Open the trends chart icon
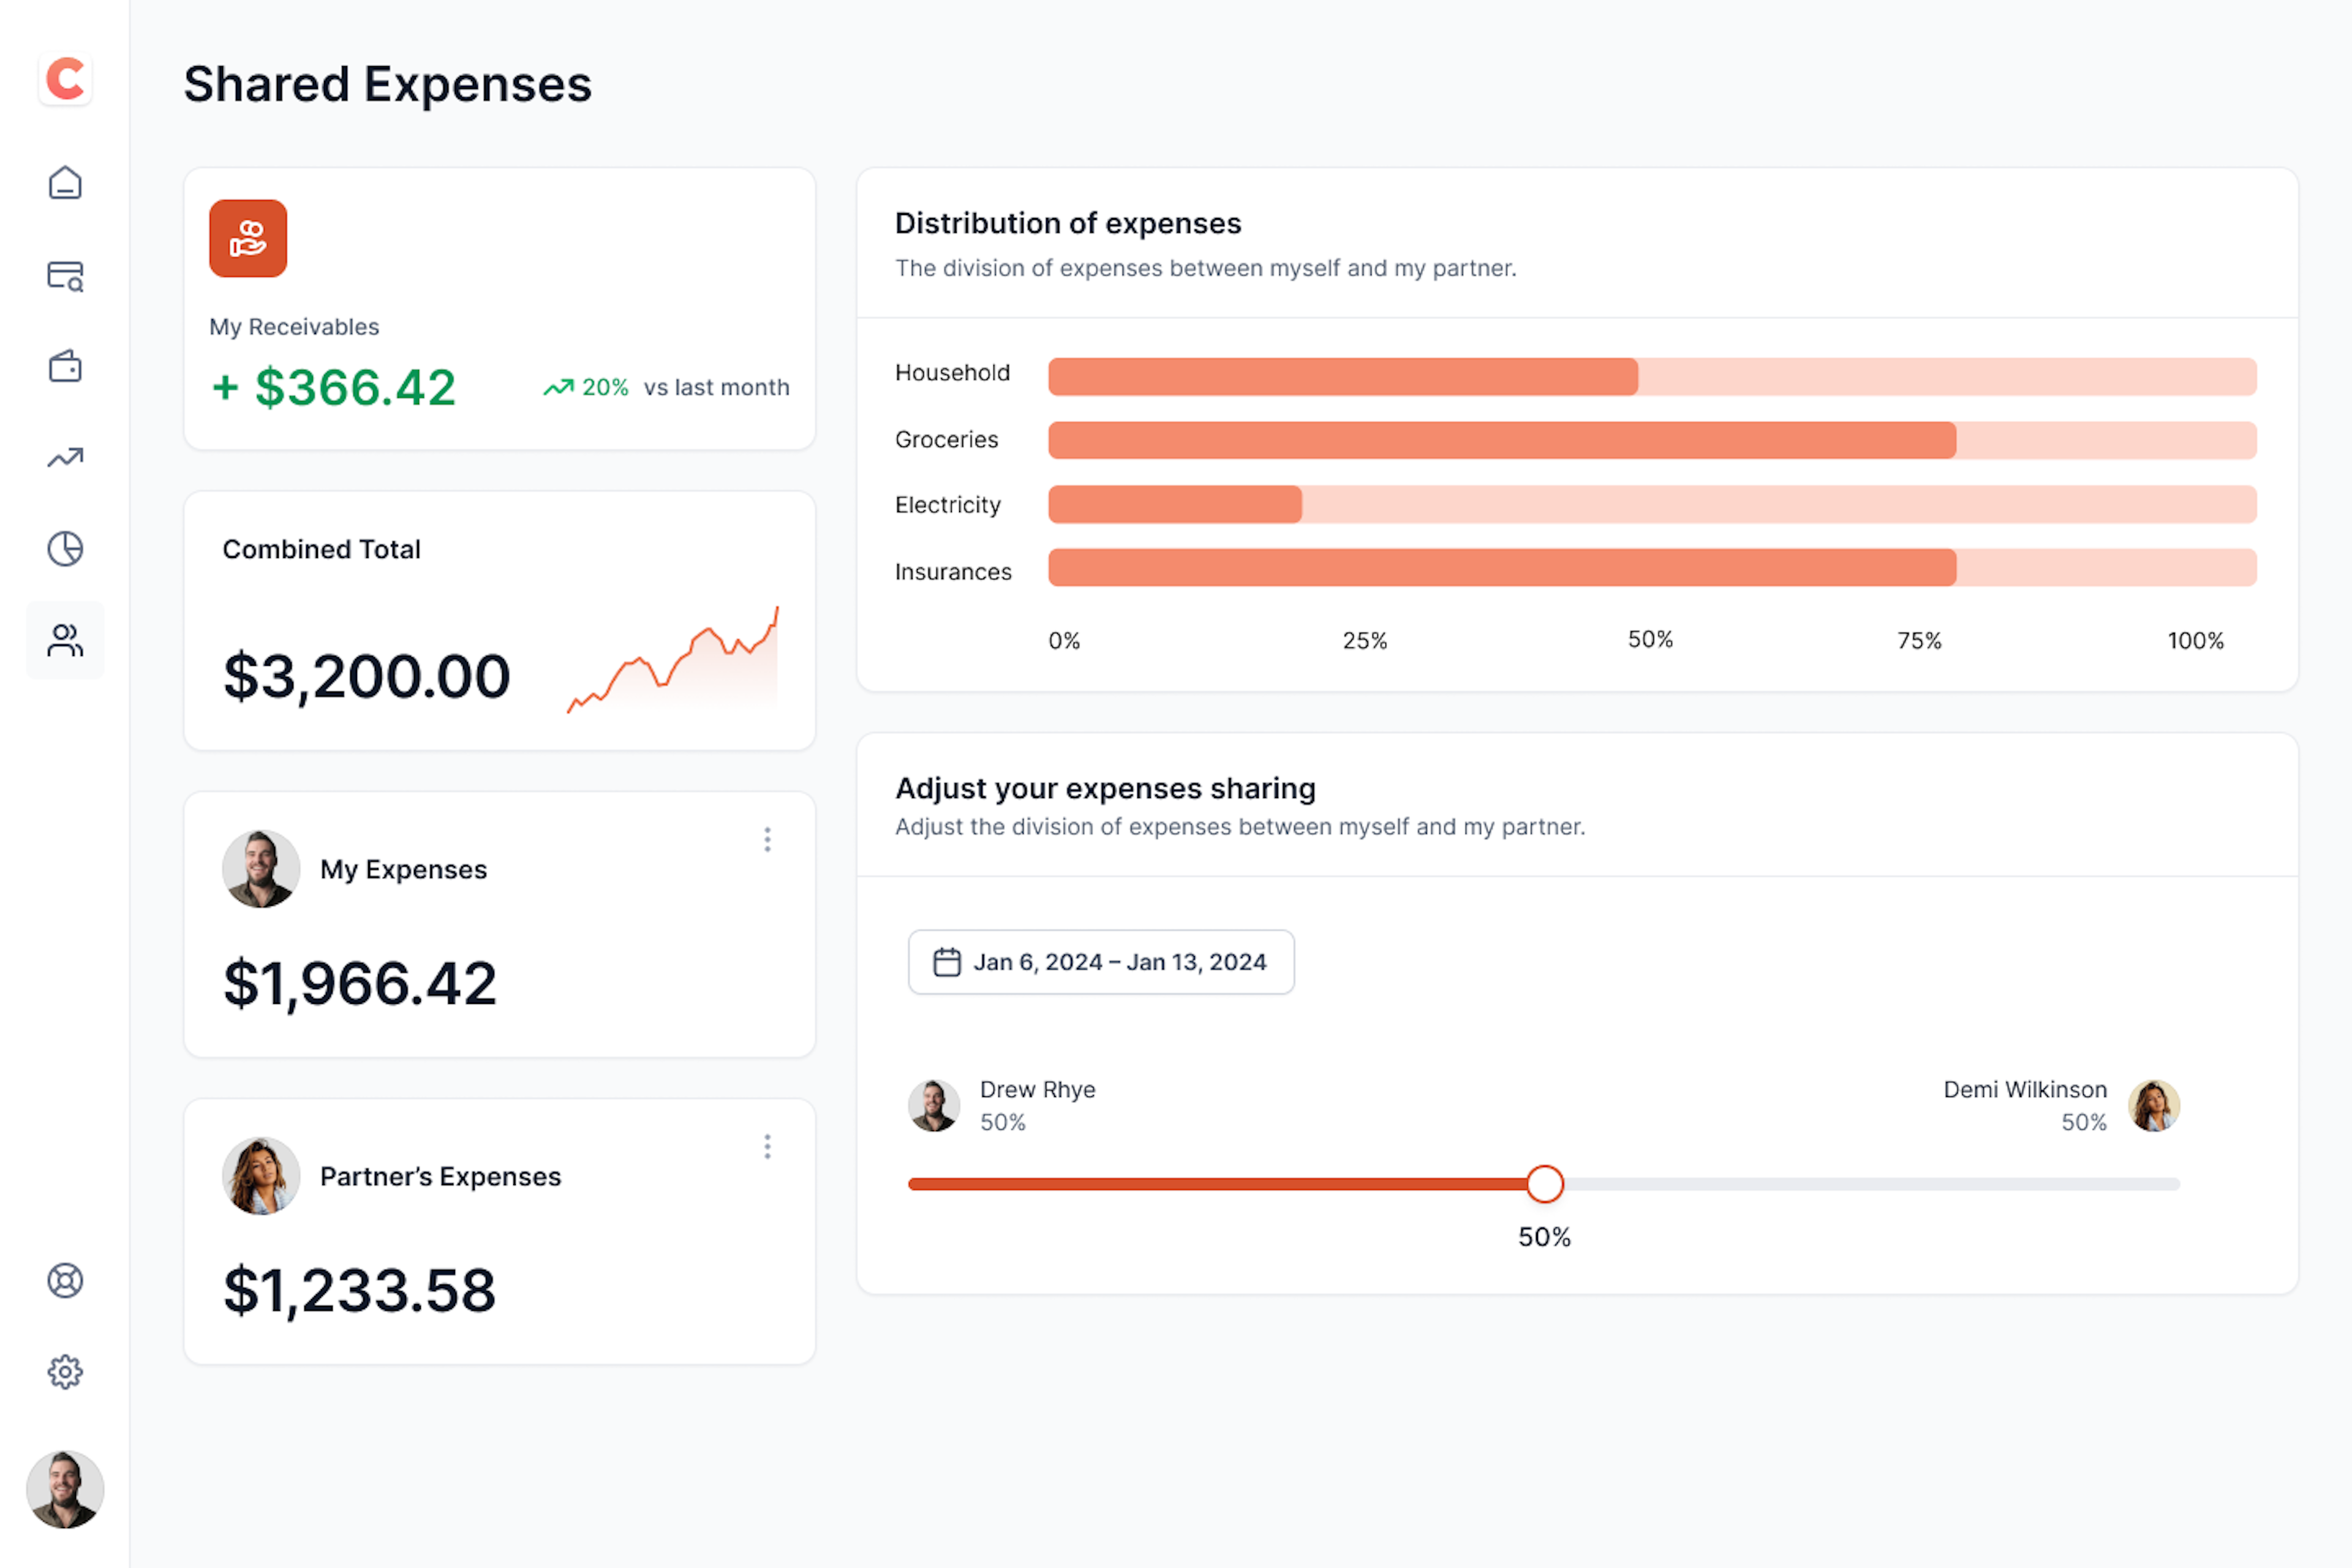Viewport: 2352px width, 1568px height. coord(65,458)
